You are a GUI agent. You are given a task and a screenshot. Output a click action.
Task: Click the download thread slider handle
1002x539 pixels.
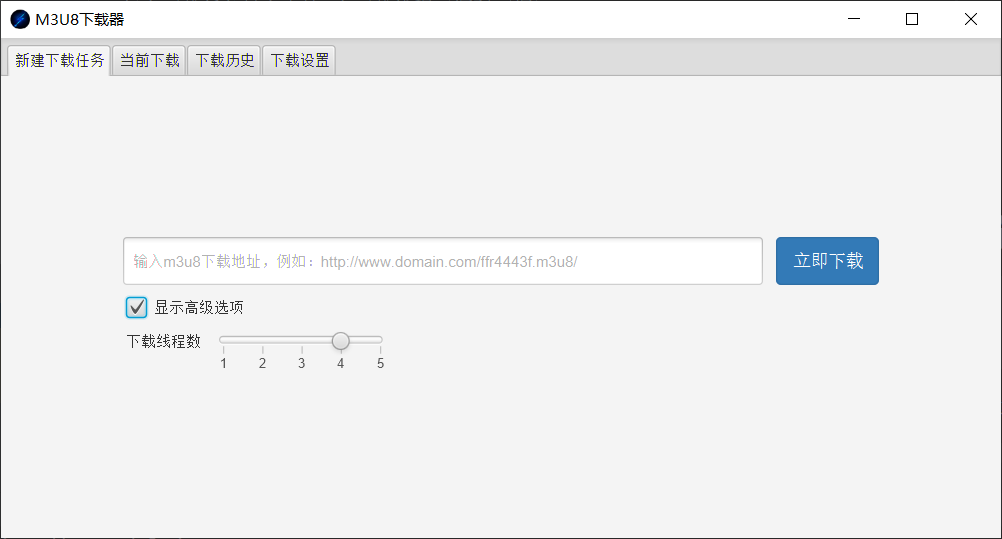tap(341, 341)
